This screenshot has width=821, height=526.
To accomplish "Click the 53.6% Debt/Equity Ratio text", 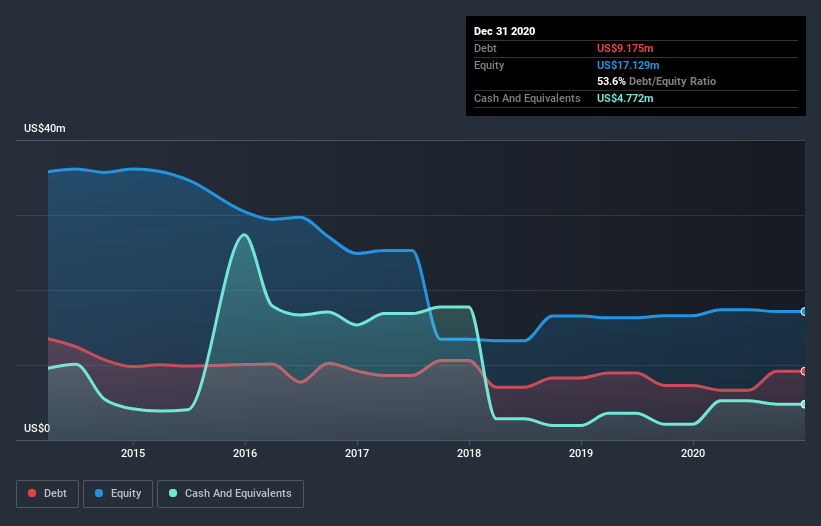I will pos(657,81).
